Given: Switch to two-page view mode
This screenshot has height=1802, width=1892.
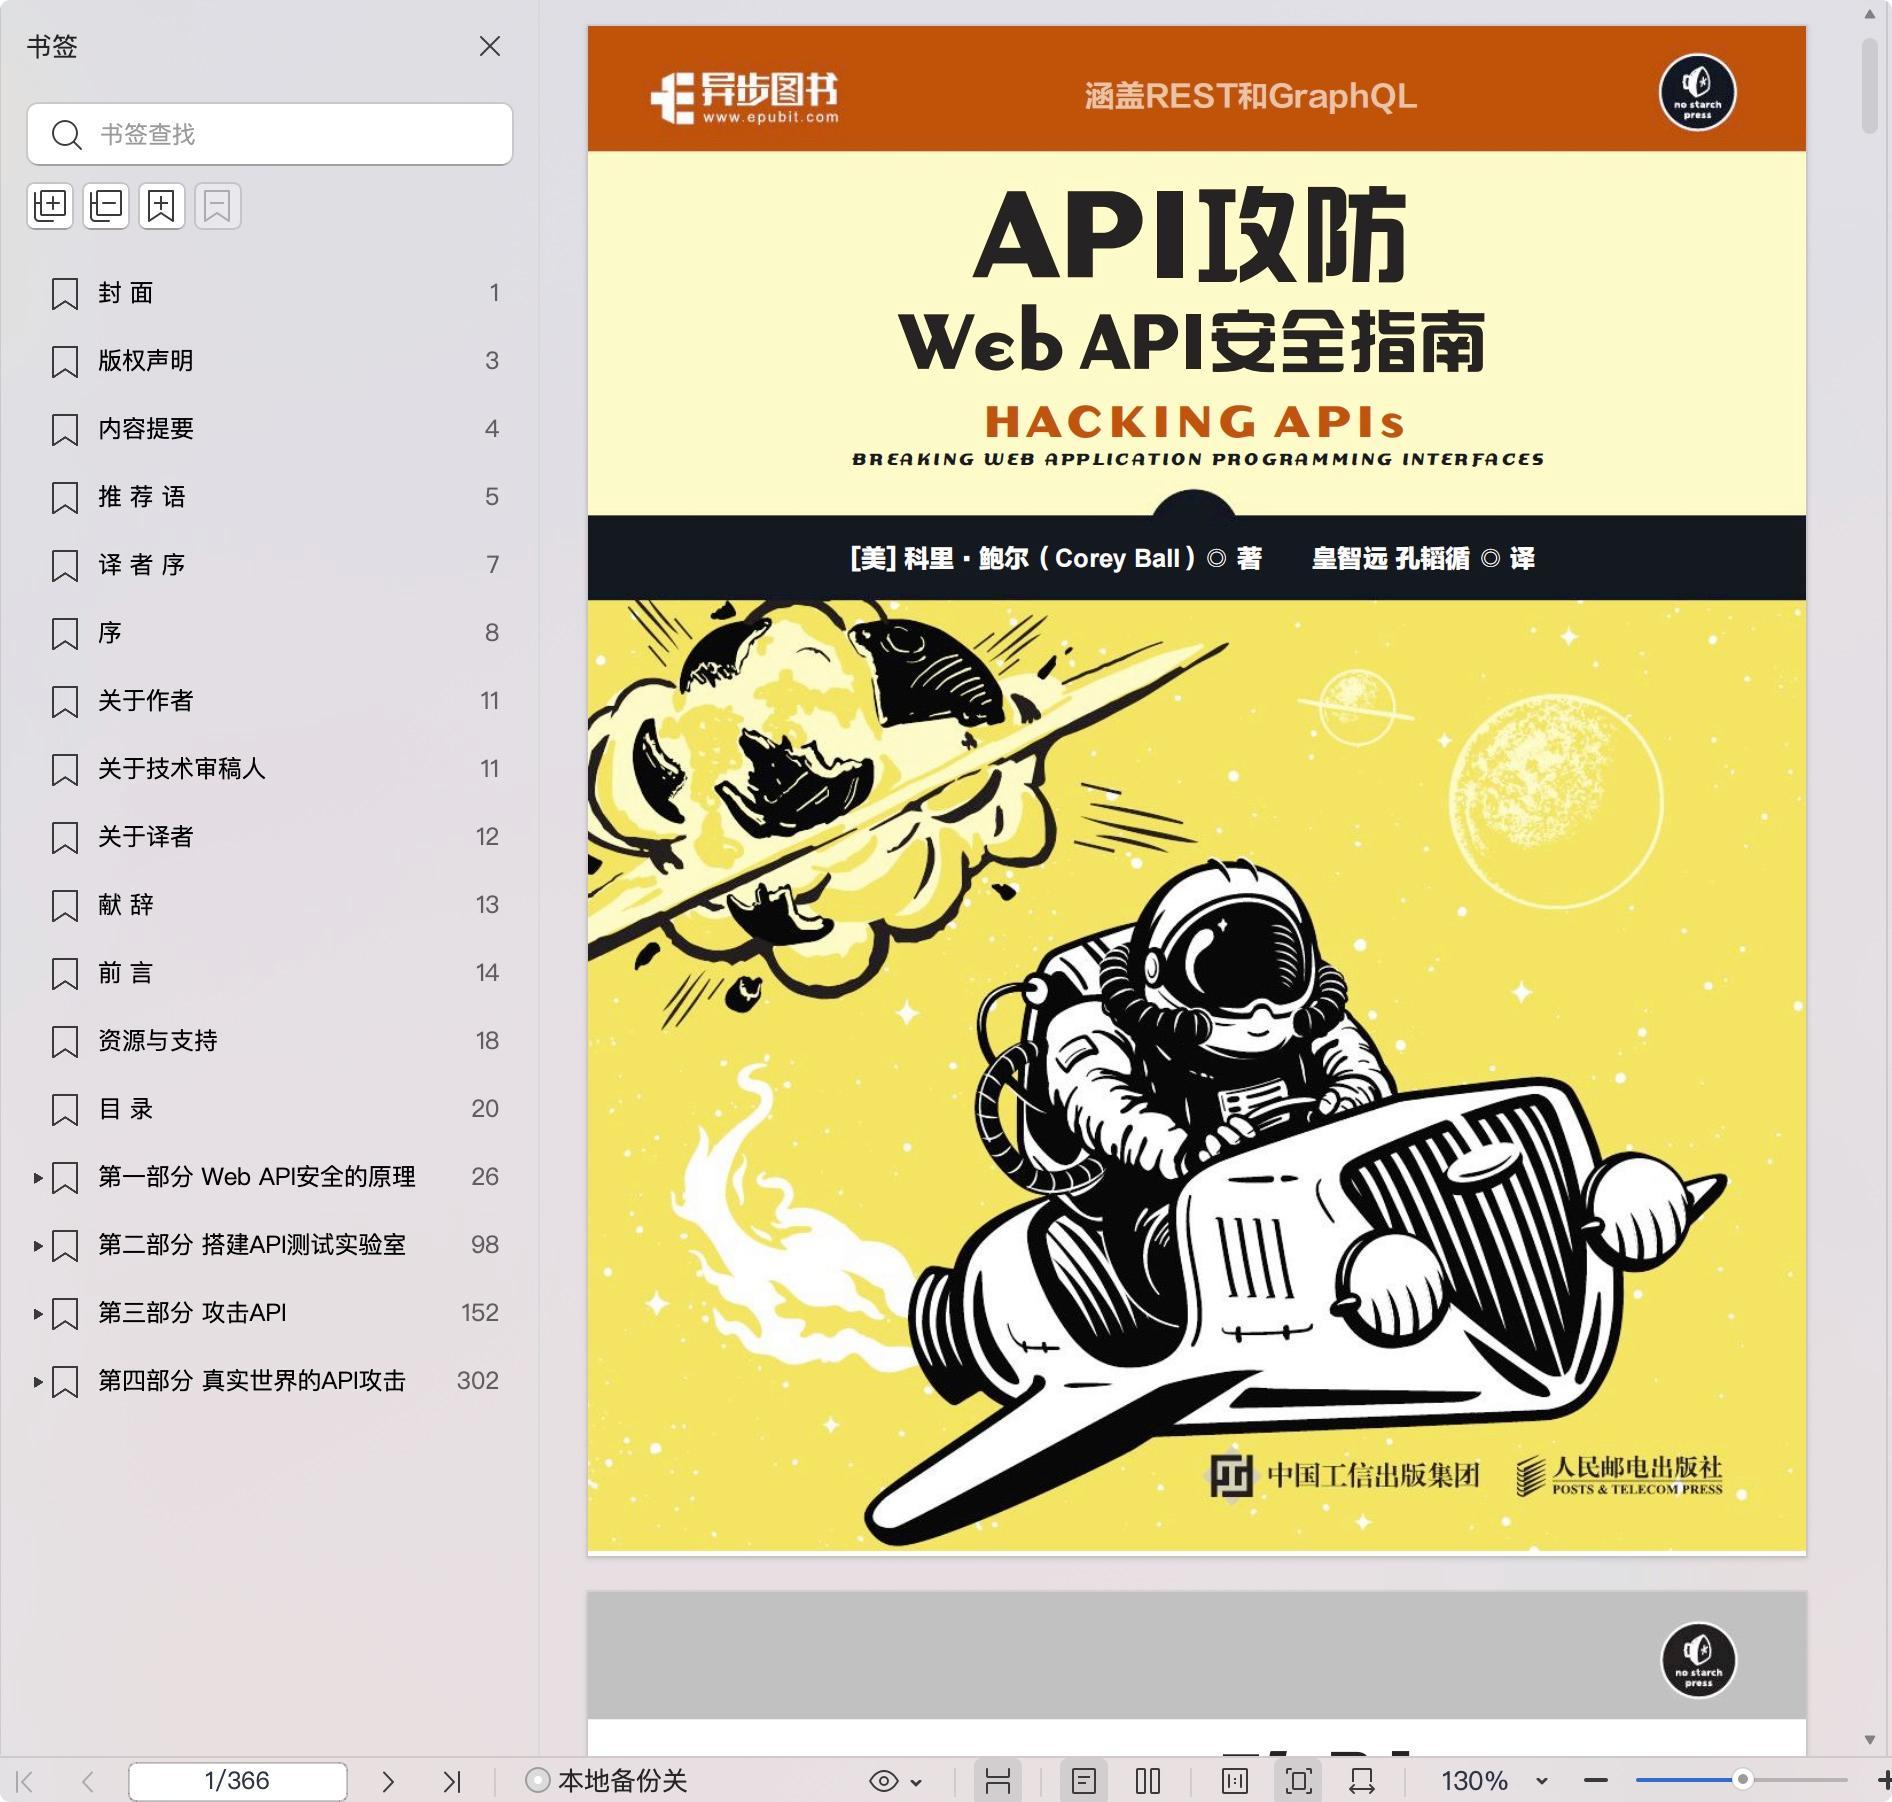Looking at the screenshot, I should click(x=1148, y=1781).
